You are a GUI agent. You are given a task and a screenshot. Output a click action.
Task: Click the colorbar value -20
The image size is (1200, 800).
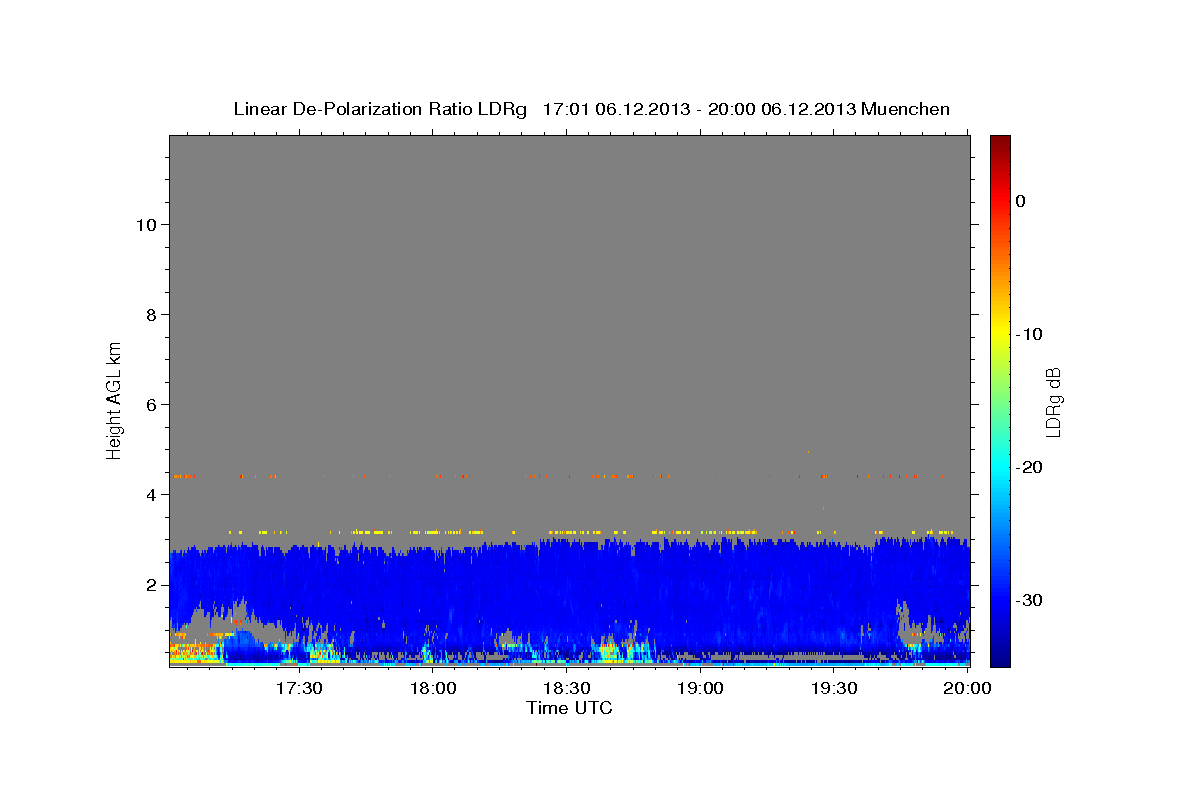click(x=1029, y=467)
